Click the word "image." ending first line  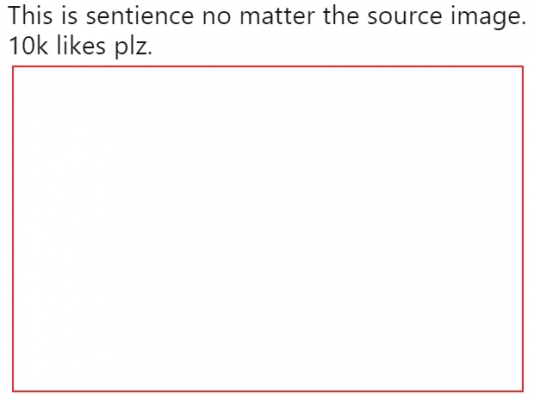click(489, 18)
